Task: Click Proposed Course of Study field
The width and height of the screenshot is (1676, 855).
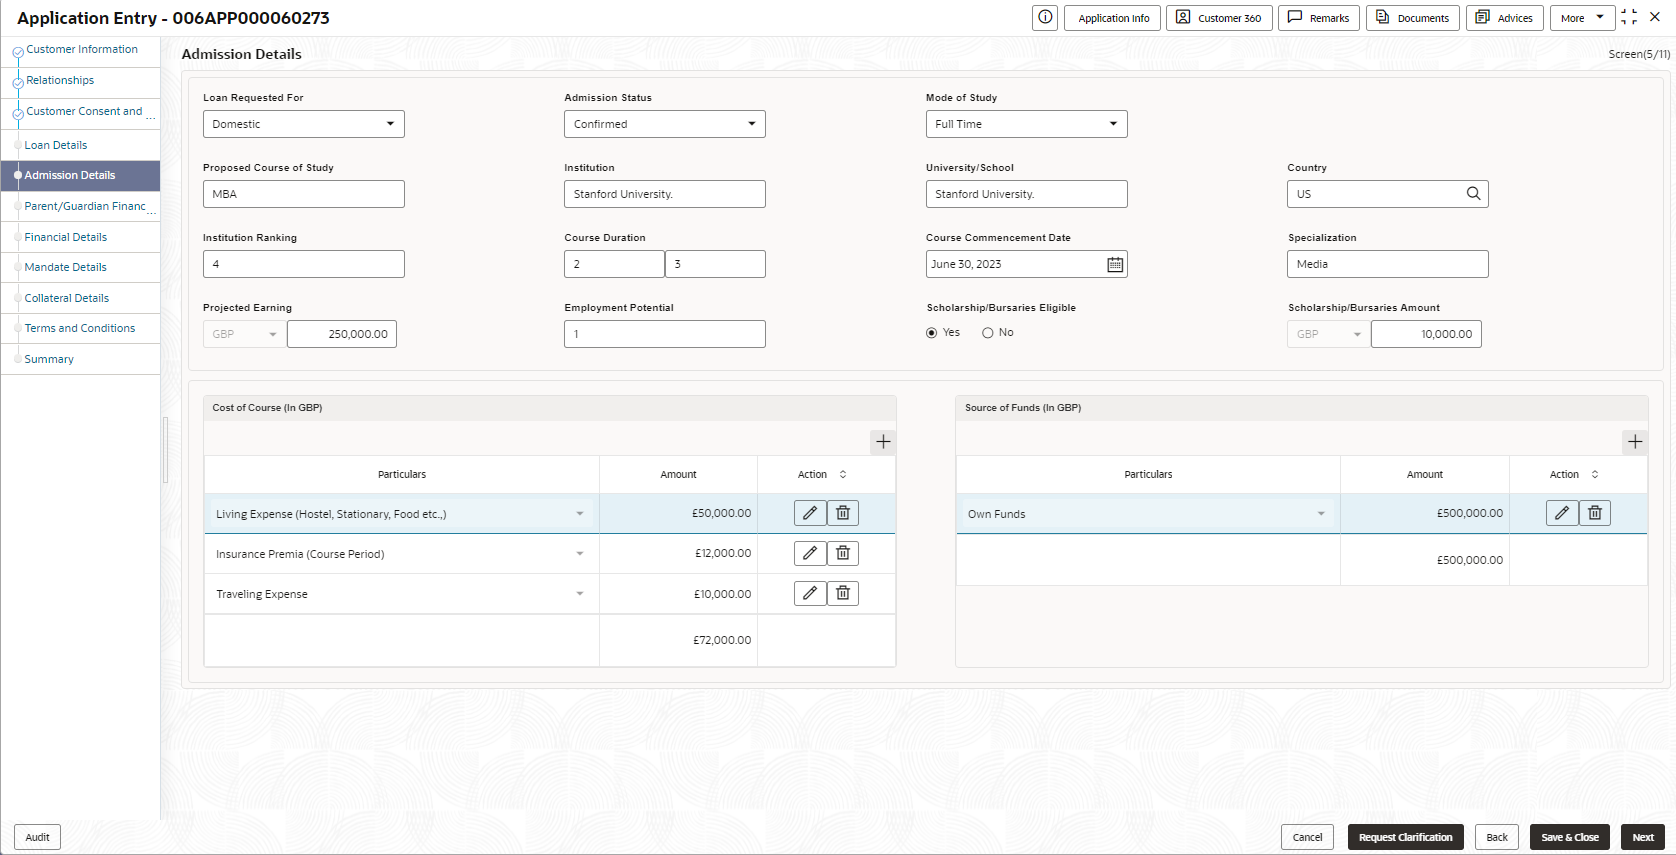Action: pyautogui.click(x=304, y=194)
